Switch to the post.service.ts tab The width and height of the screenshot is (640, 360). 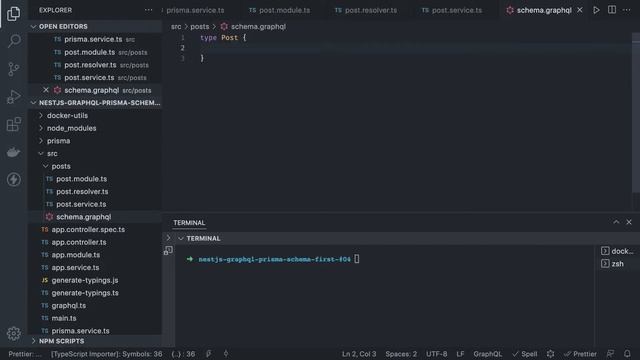452,10
